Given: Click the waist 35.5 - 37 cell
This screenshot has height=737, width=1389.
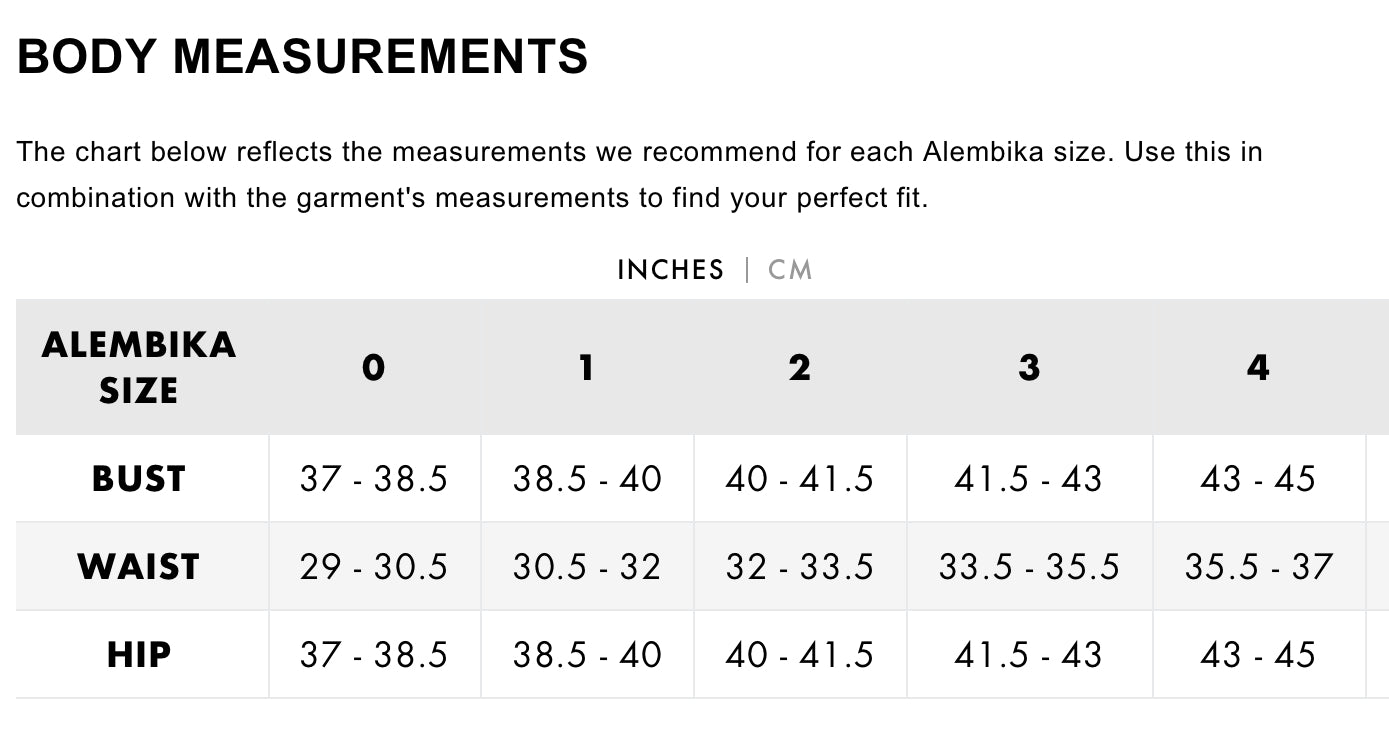Looking at the screenshot, I should tap(1258, 567).
